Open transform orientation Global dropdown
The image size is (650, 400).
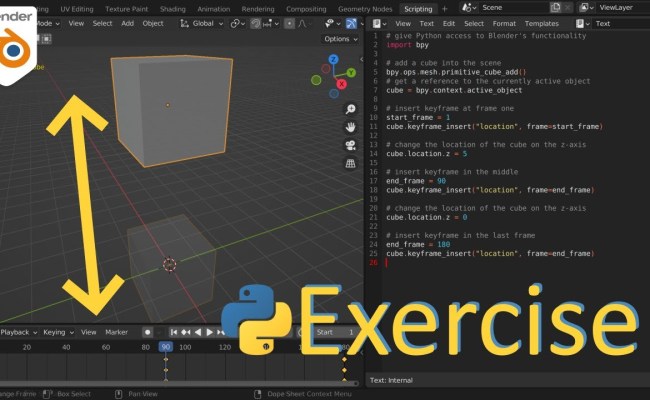(x=202, y=24)
